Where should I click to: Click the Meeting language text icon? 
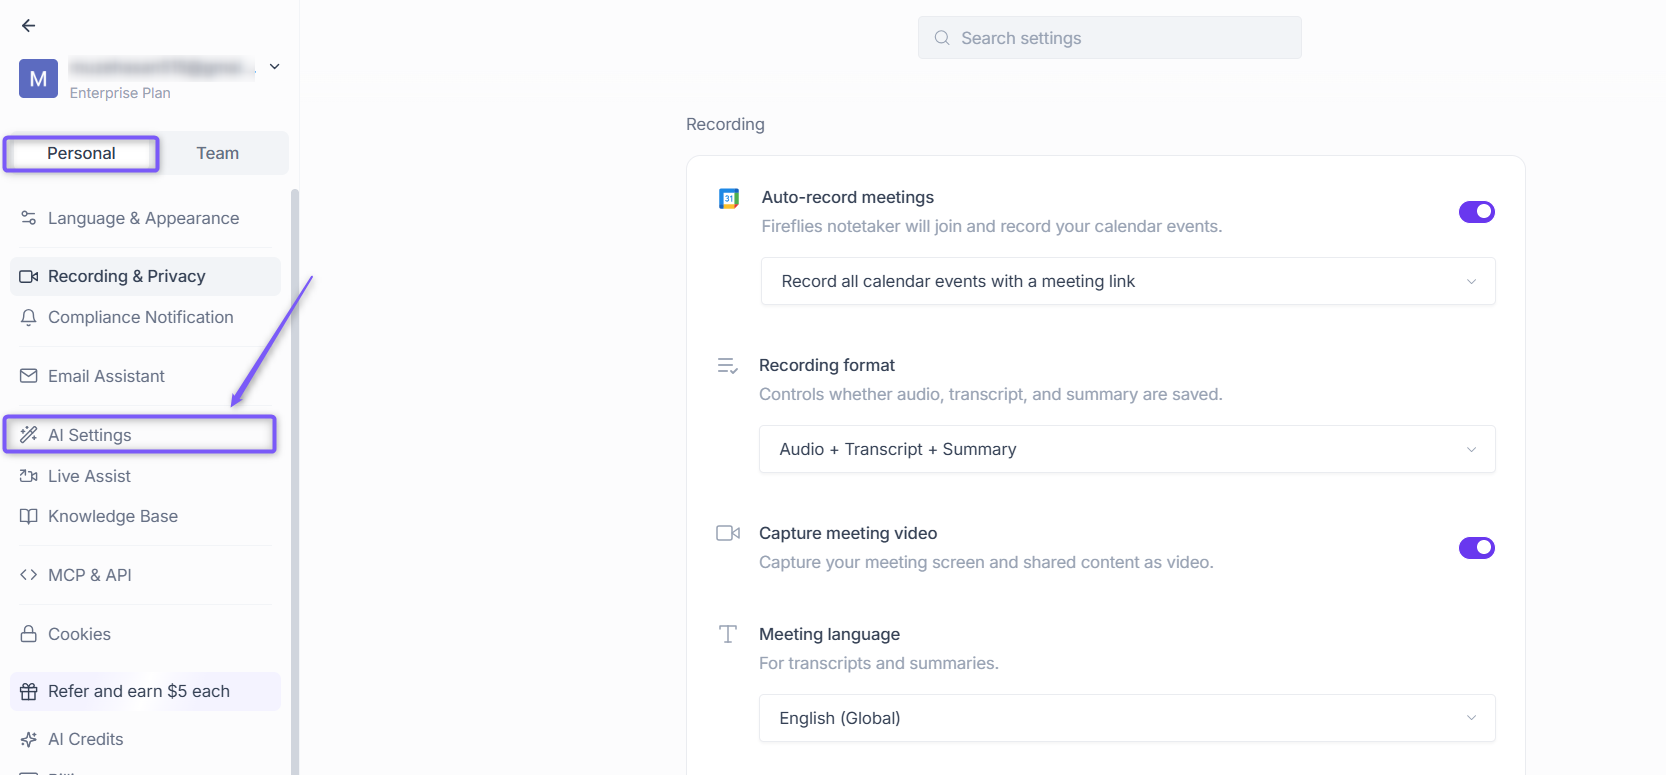pos(728,634)
